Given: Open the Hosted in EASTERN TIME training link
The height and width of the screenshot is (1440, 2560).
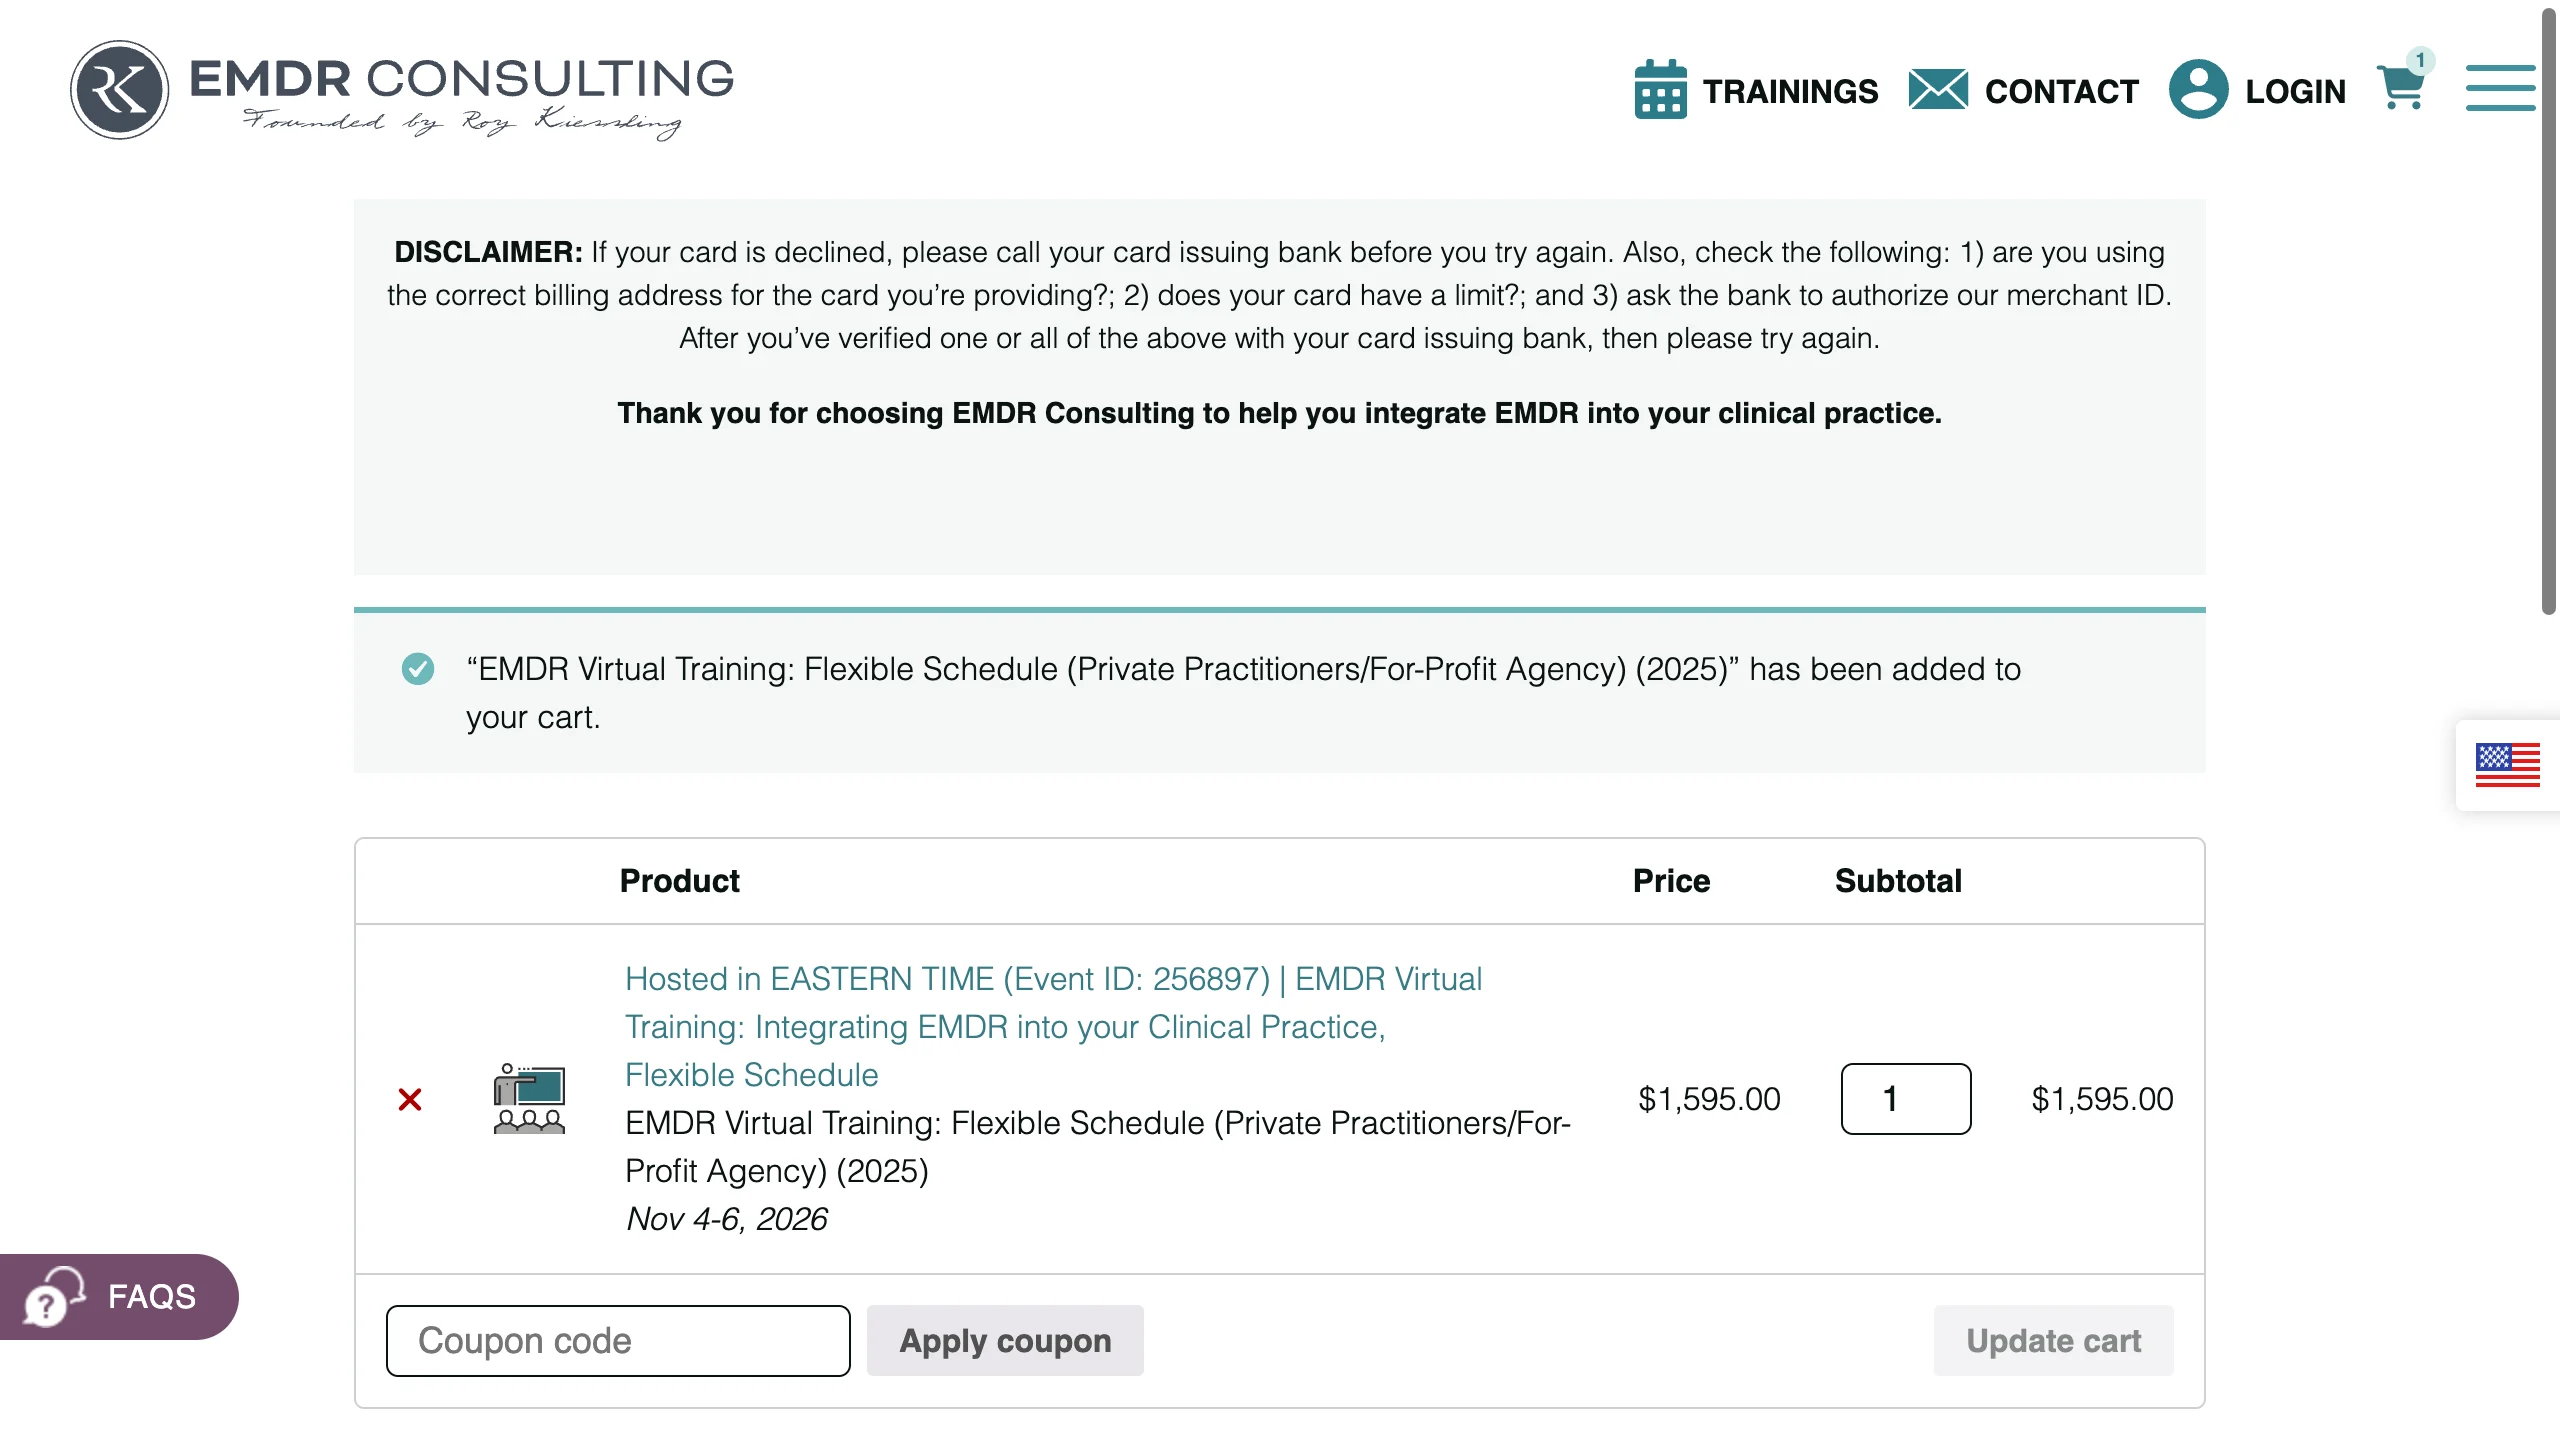Looking at the screenshot, I should [1053, 1026].
